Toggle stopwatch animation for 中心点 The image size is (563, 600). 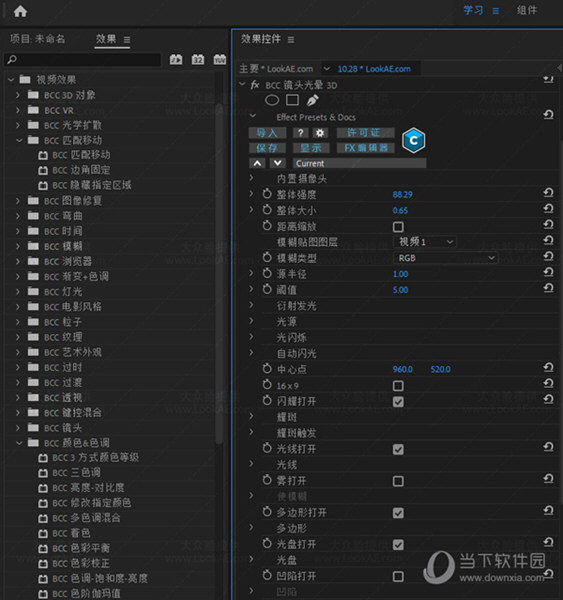267,369
